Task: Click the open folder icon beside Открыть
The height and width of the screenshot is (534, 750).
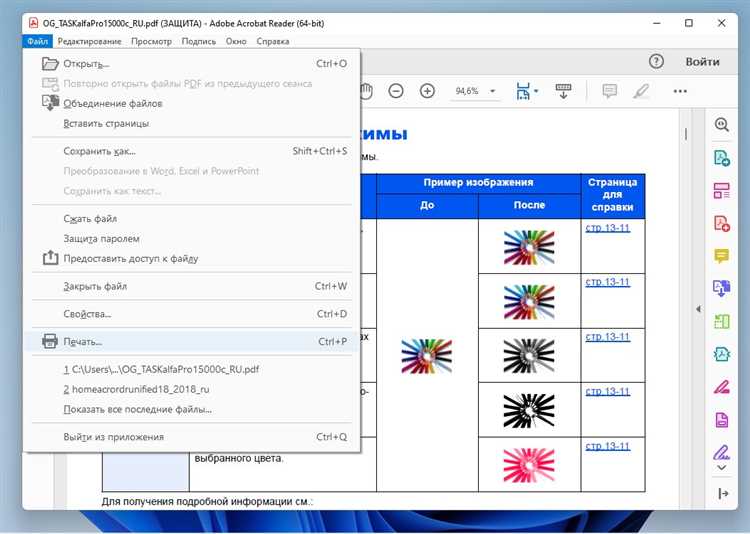Action: pos(50,64)
